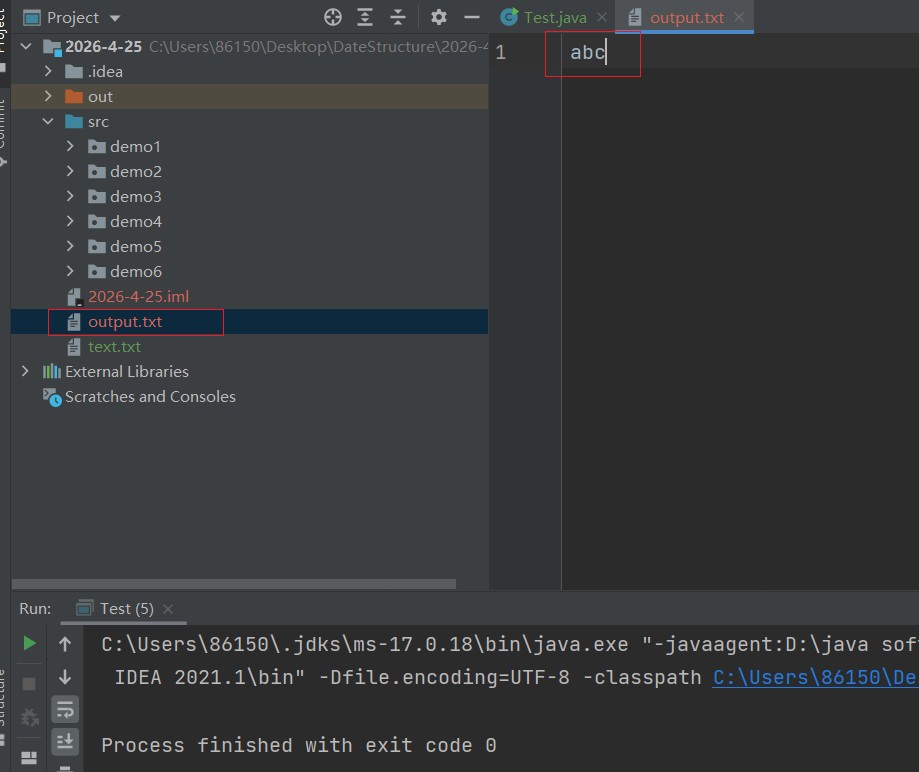Close the output.txt editor tab

coord(739,18)
